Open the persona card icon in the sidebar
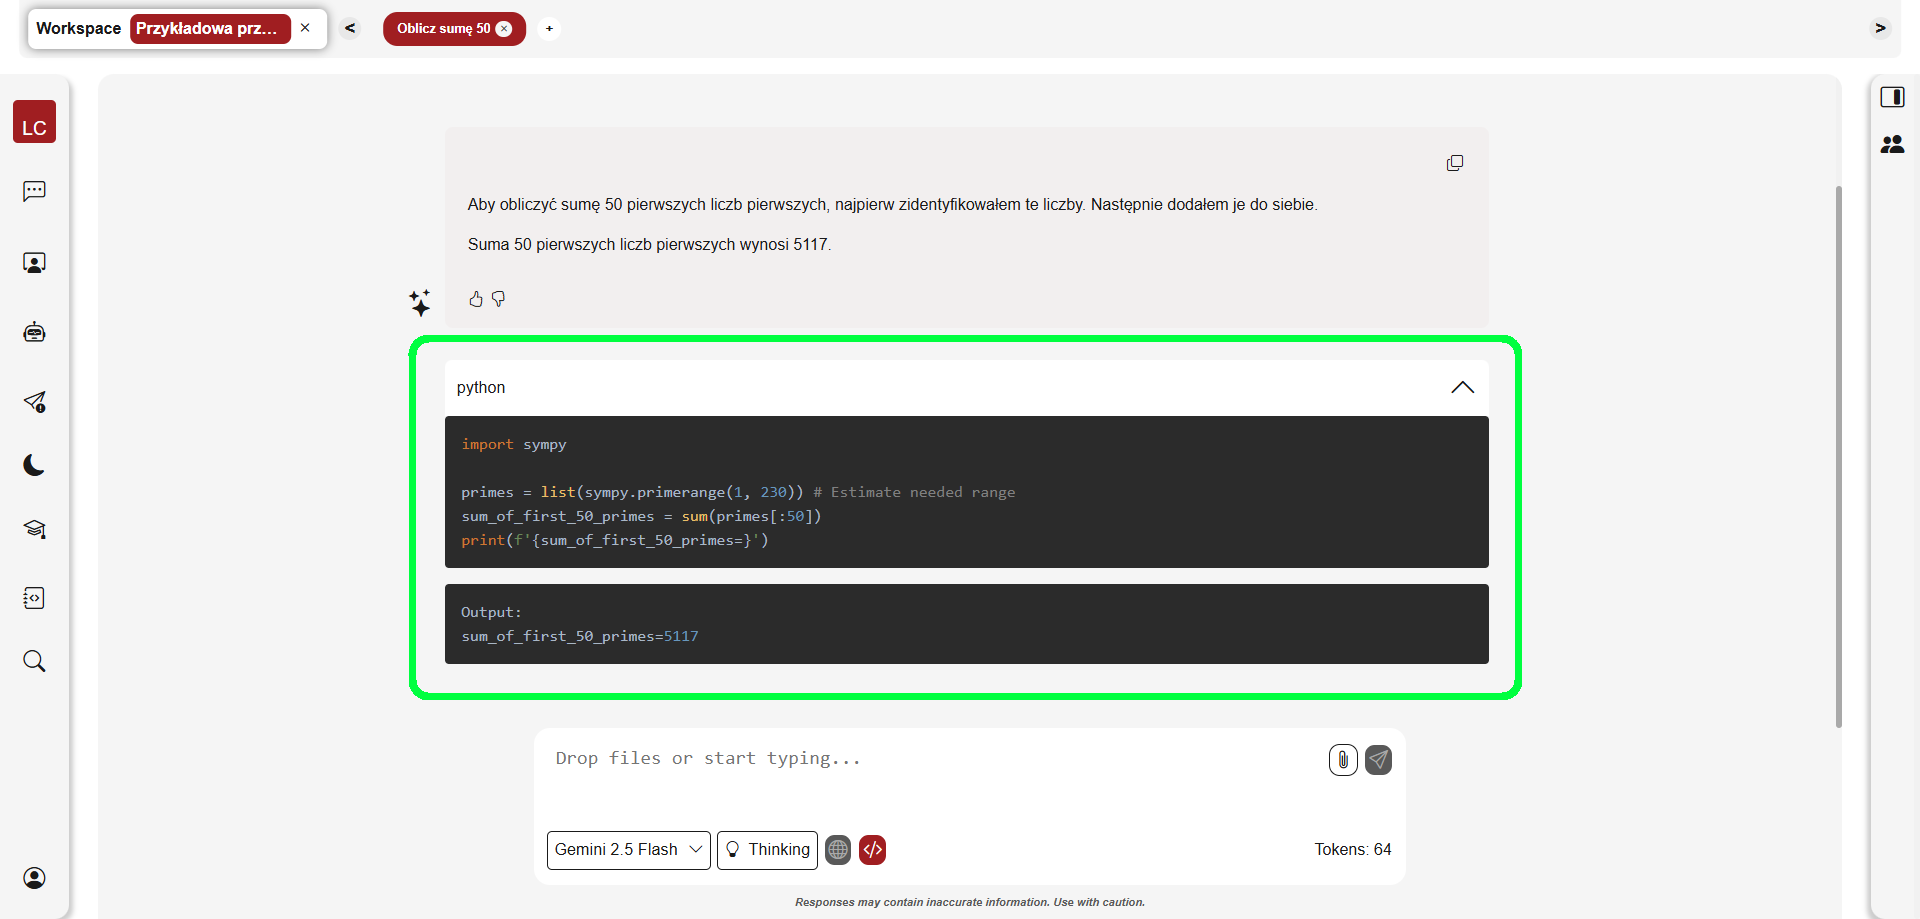 tap(34, 263)
